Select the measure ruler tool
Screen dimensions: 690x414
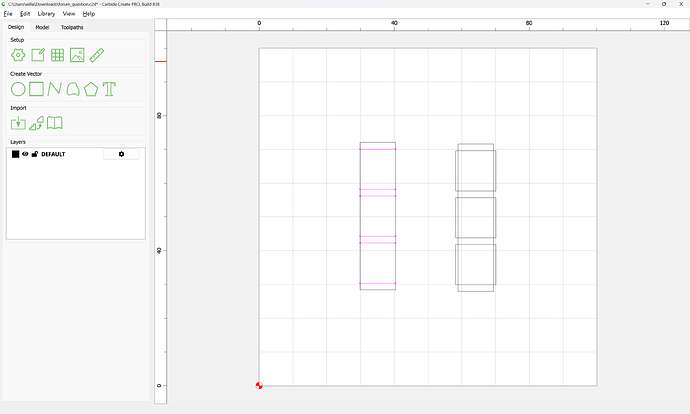tap(97, 55)
